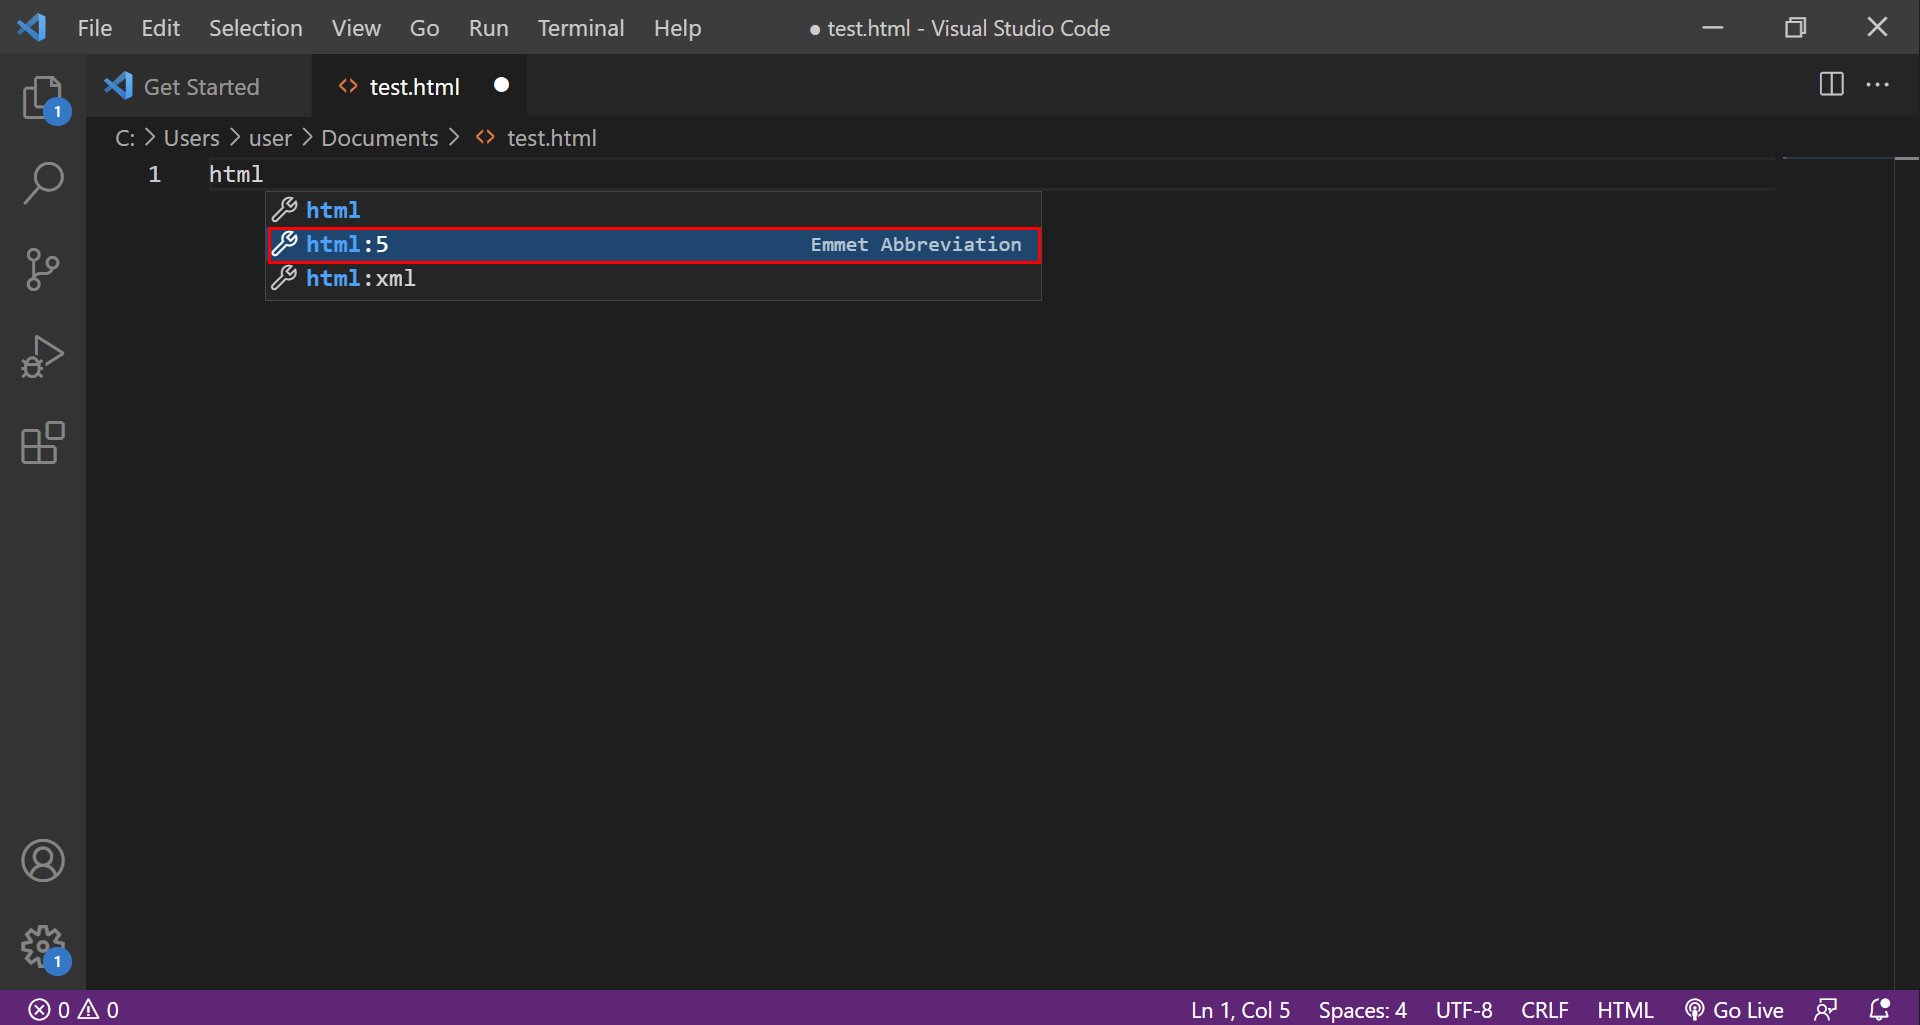1920x1025 pixels.
Task: Change encoding via UTF-8 indicator
Action: click(x=1464, y=1010)
